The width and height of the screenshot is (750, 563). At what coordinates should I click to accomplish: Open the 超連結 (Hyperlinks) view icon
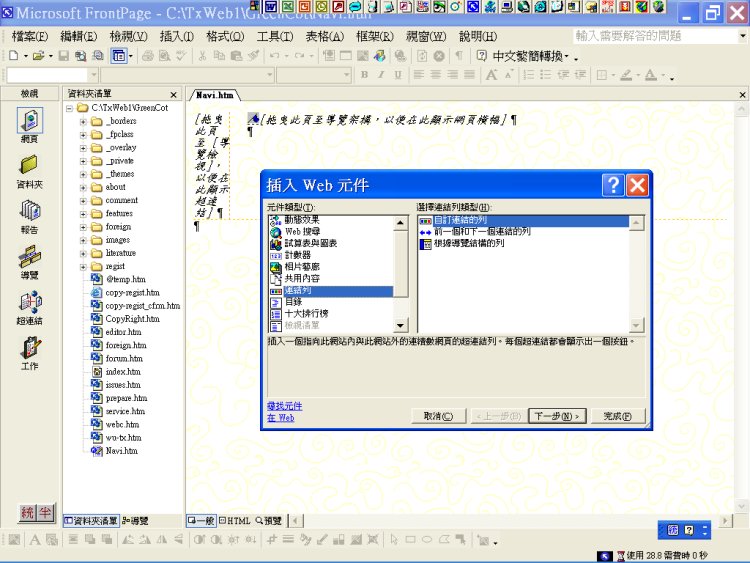click(29, 305)
